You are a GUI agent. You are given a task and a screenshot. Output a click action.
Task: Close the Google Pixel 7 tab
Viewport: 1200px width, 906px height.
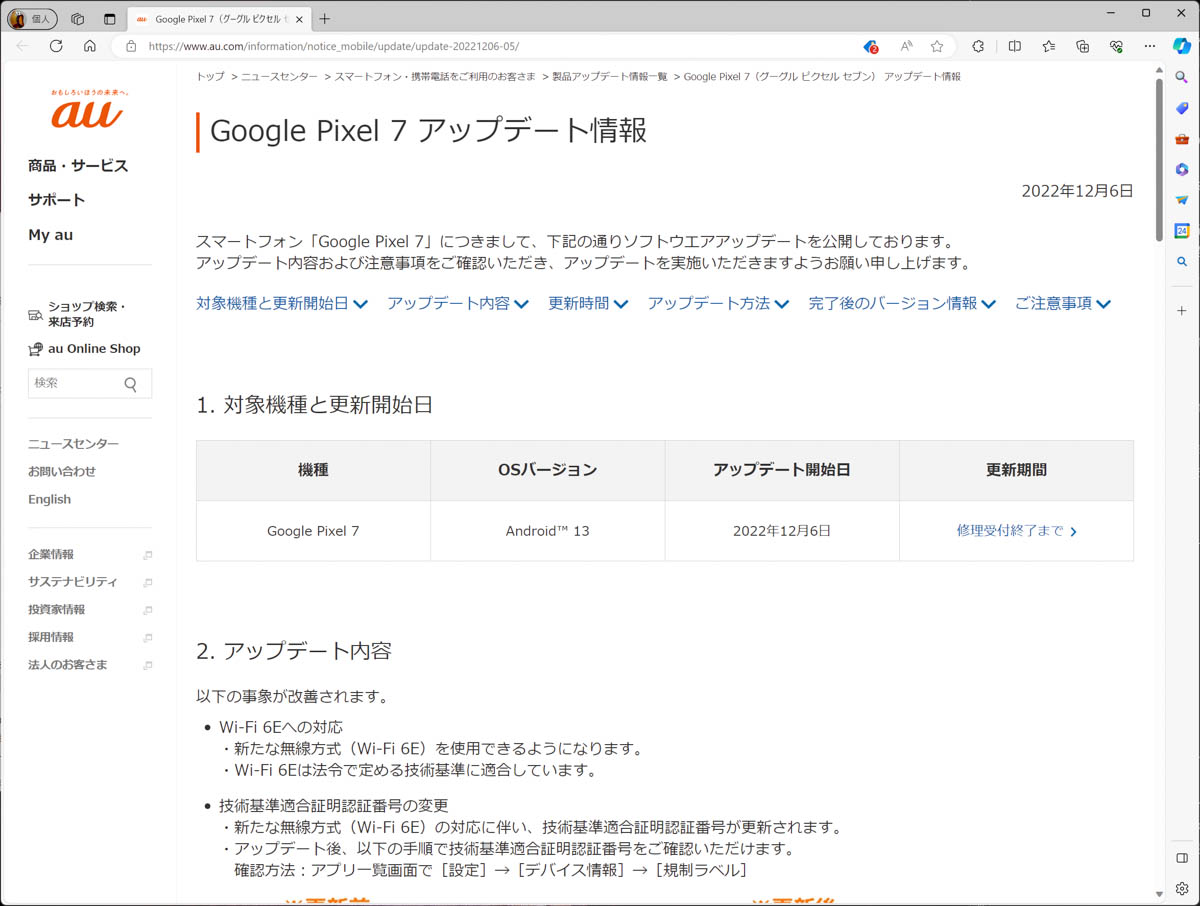point(299,19)
